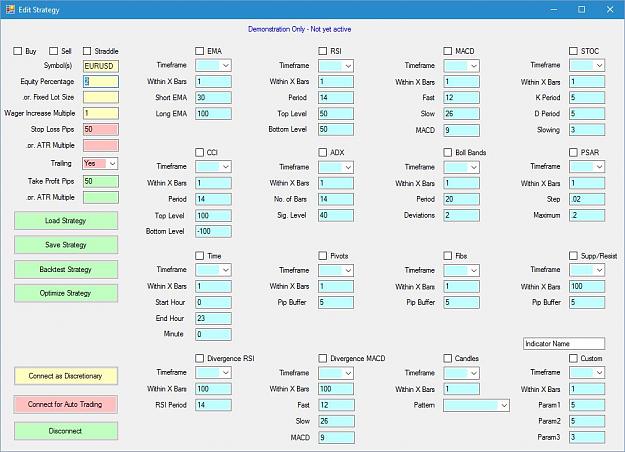The height and width of the screenshot is (452, 625).
Task: Click the Long EMA field showing 100
Action: point(213,114)
